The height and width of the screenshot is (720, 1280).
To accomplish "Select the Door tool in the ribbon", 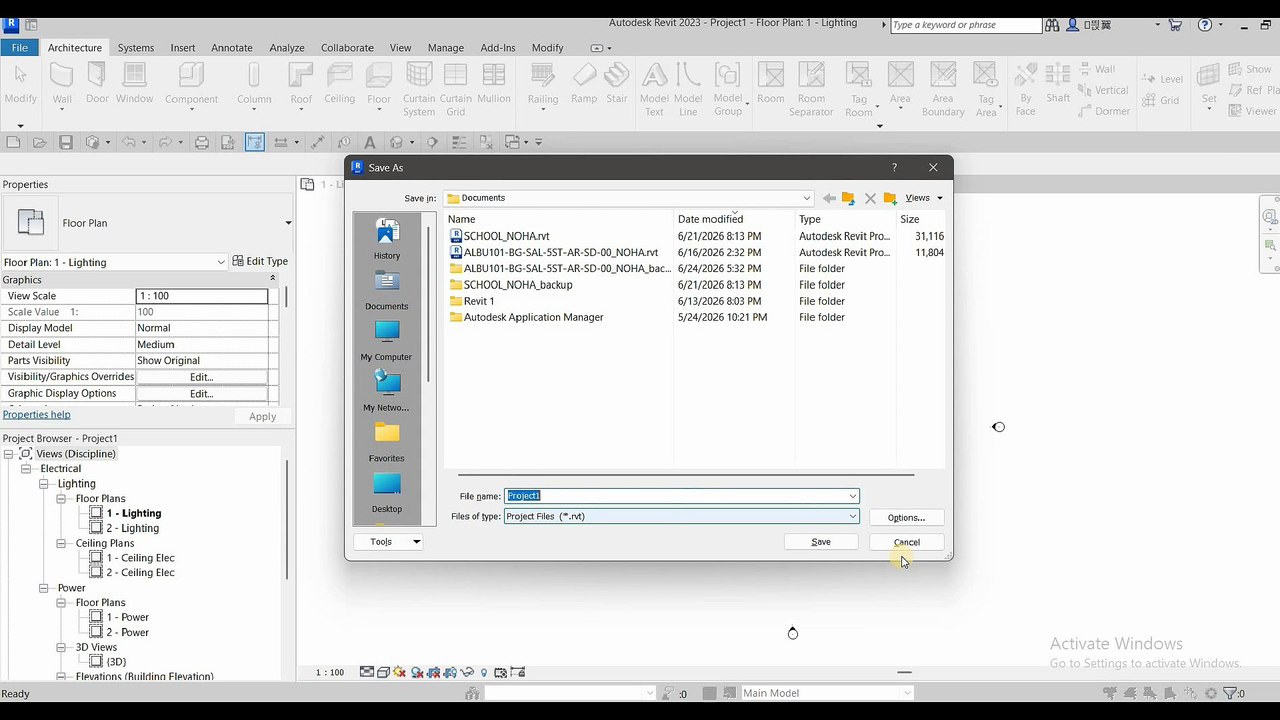I will [x=97, y=84].
